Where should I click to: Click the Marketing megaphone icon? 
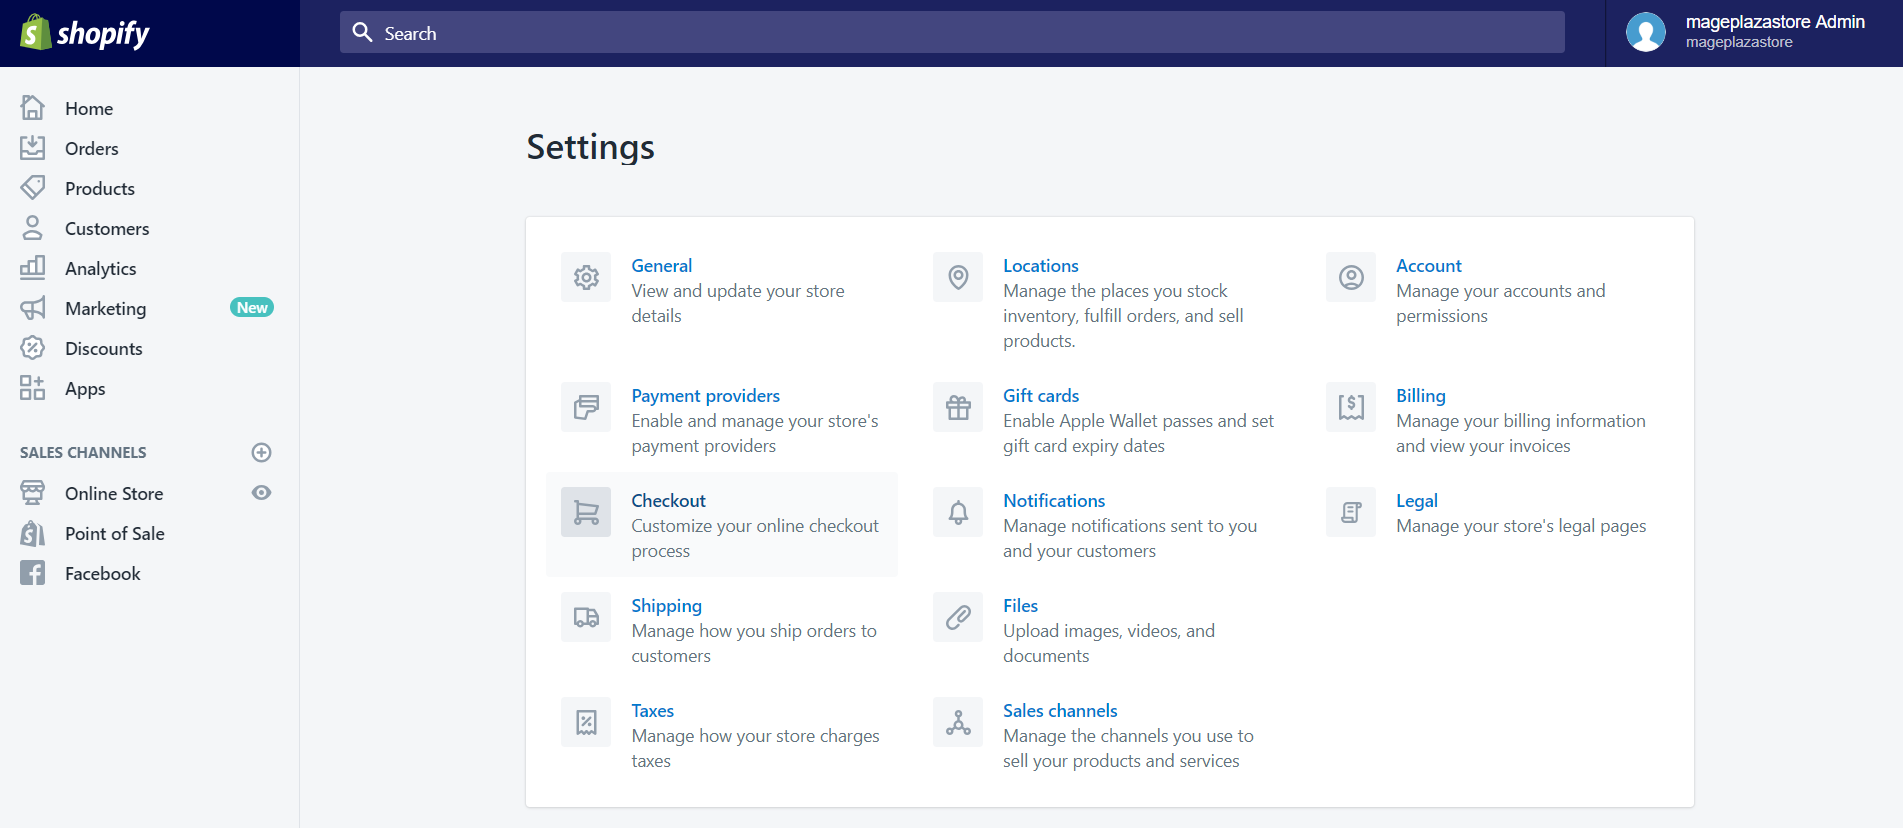(32, 308)
